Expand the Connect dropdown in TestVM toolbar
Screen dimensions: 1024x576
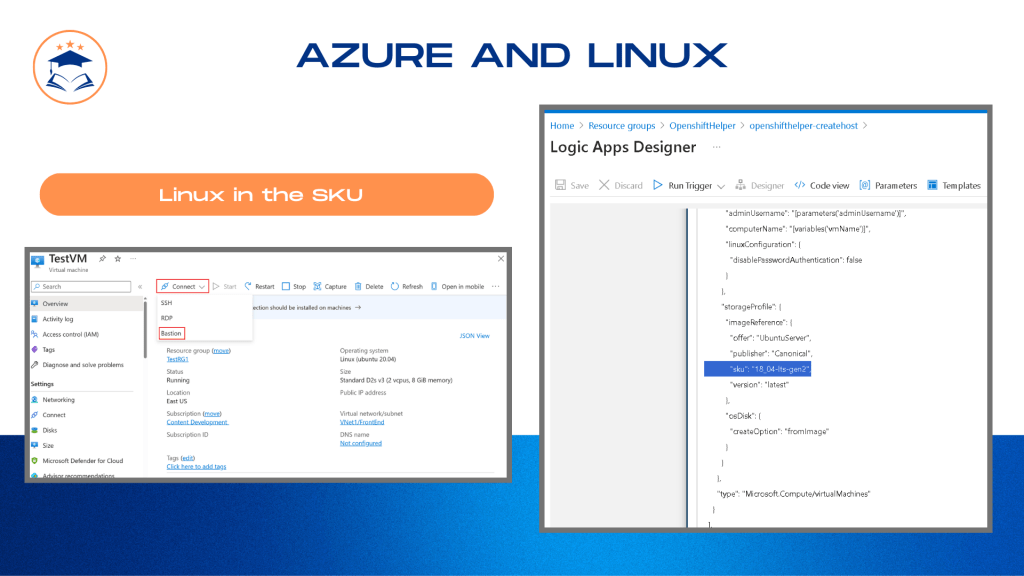tap(182, 286)
